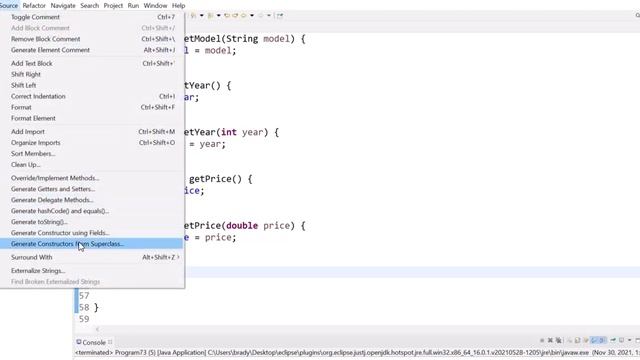The image size is (640, 360).
Task: Open Clean Up dialog
Action: coord(92,165)
